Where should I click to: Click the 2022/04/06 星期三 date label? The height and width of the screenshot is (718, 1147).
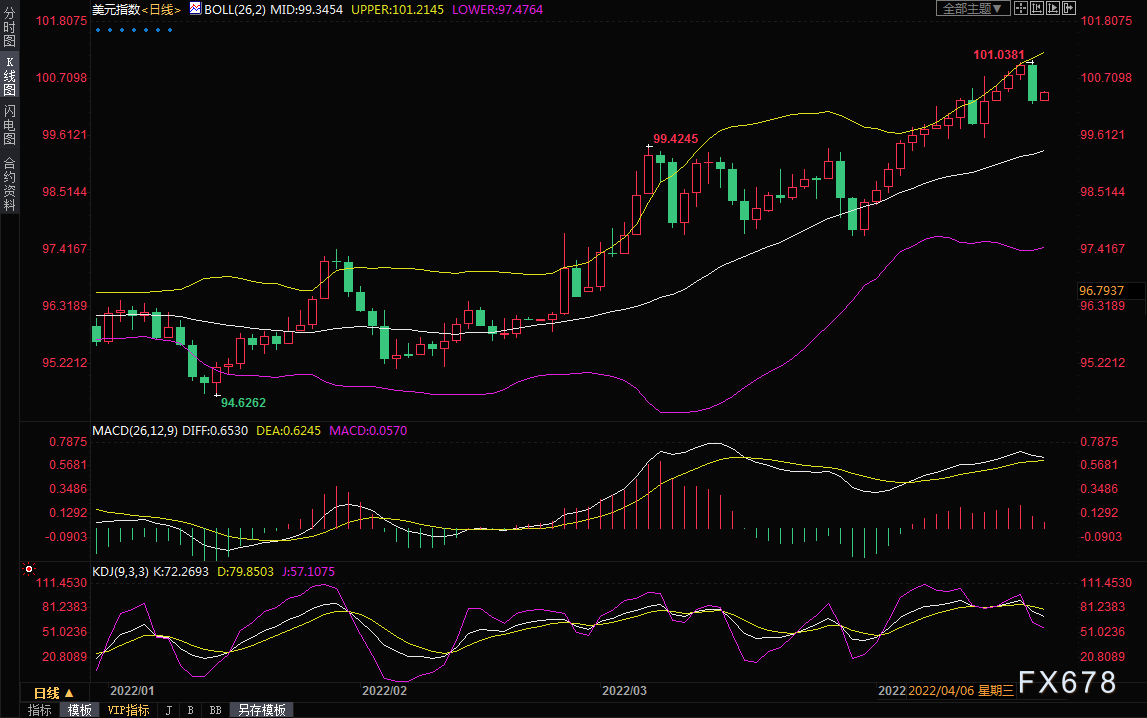[x=960, y=690]
